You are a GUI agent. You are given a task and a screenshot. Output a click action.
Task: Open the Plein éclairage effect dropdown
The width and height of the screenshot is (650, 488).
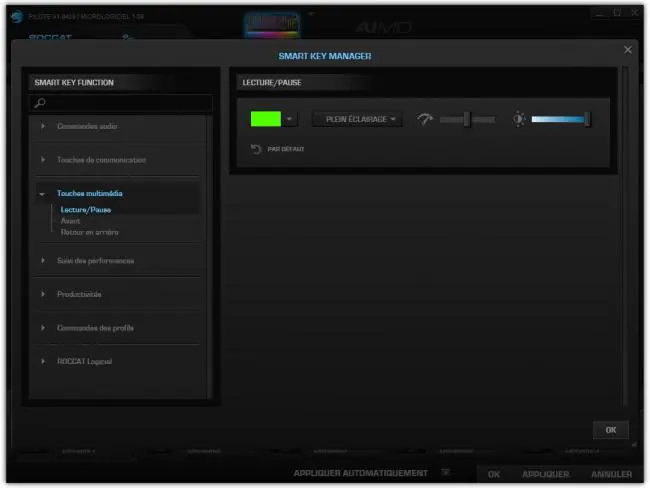[357, 119]
